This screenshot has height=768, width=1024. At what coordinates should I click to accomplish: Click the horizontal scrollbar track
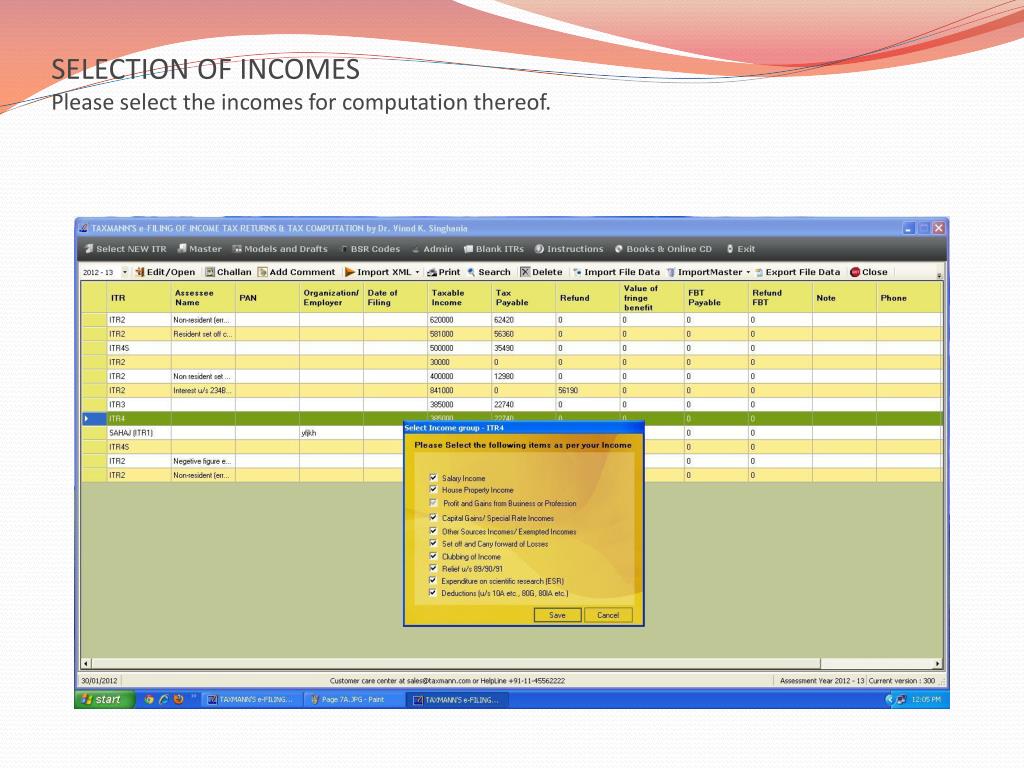coord(876,664)
